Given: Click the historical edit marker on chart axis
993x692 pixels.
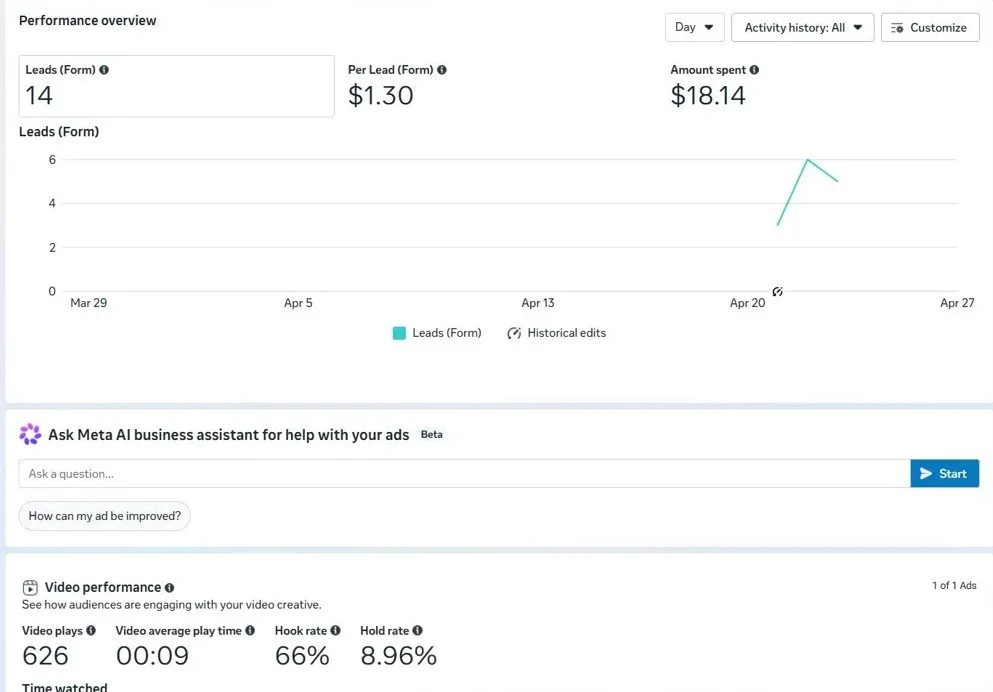Looking at the screenshot, I should (x=777, y=291).
